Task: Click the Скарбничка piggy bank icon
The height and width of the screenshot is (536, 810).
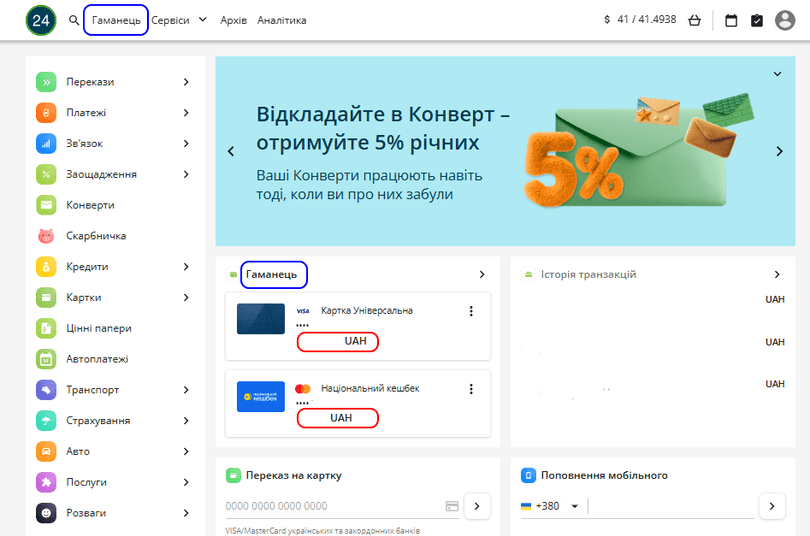Action: [x=46, y=236]
